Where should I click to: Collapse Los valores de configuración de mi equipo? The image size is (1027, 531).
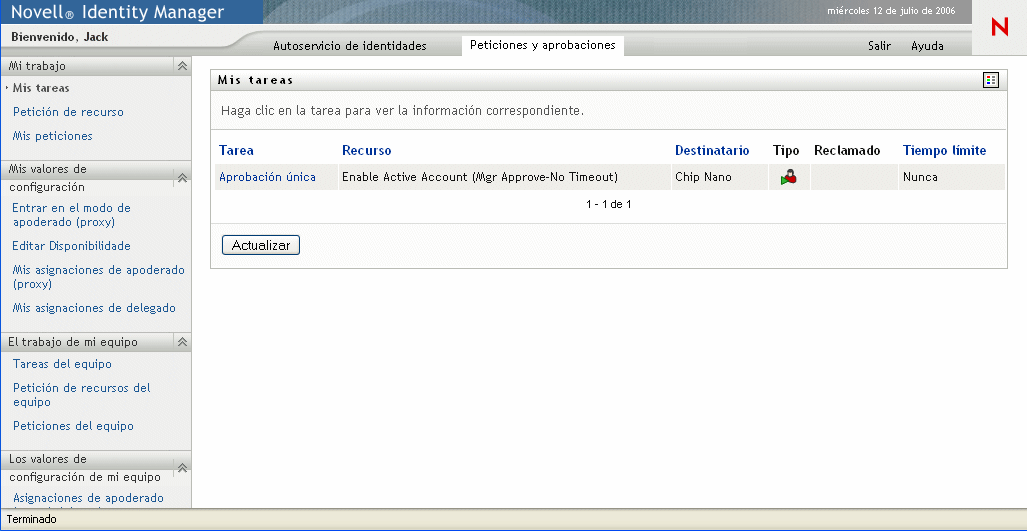[x=183, y=467]
